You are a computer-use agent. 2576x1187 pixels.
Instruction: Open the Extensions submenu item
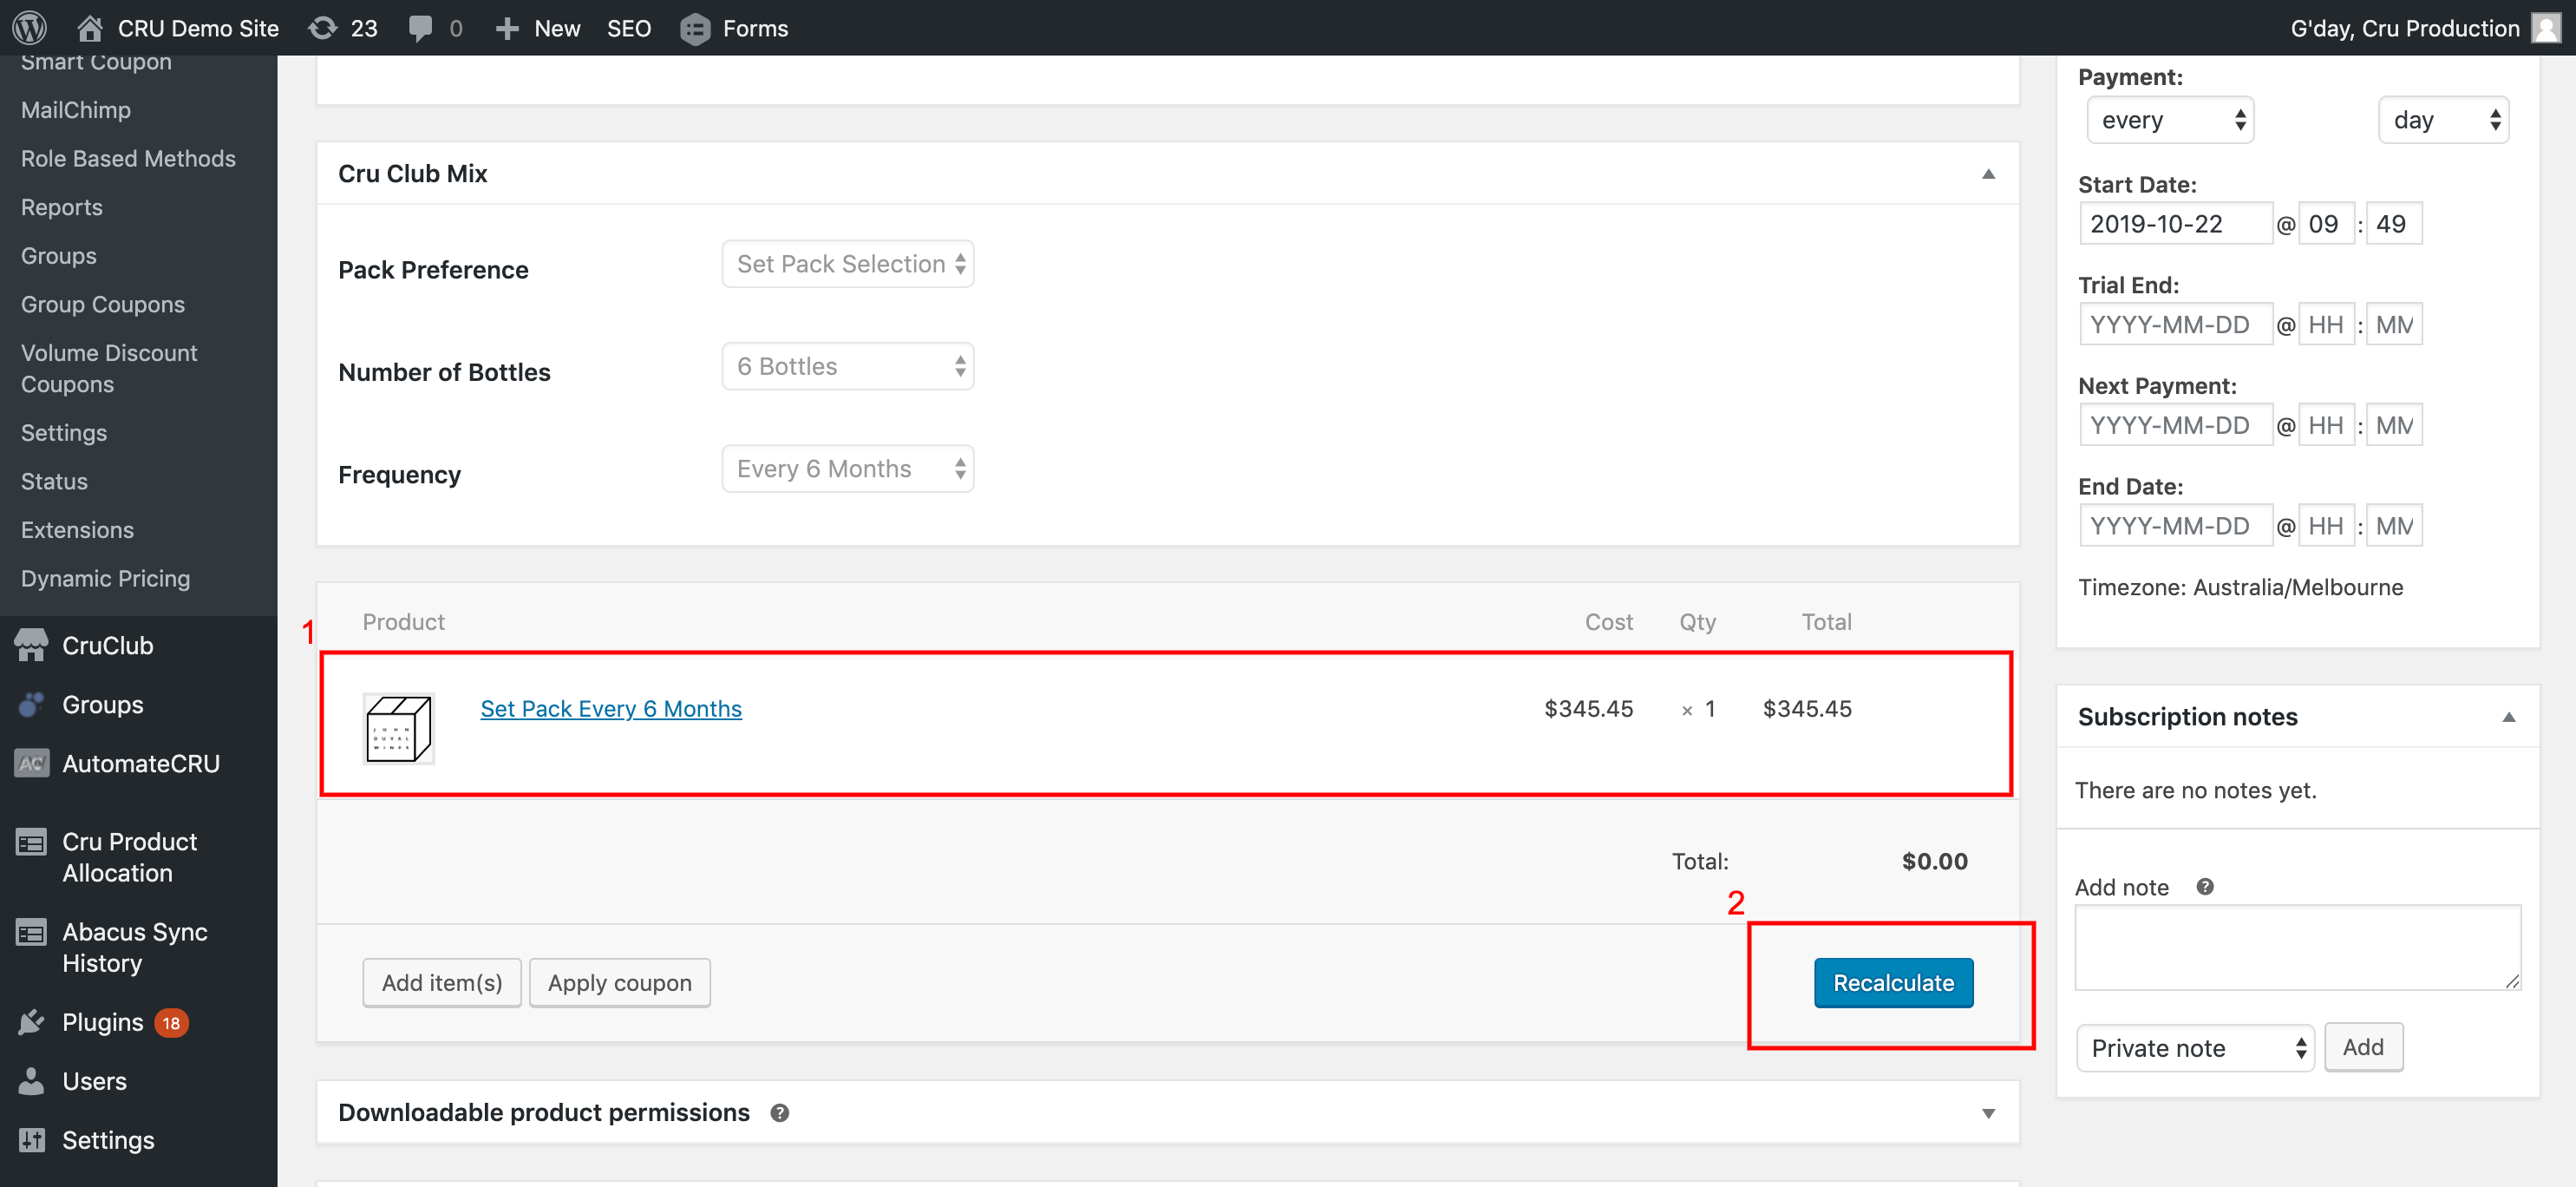tap(77, 530)
